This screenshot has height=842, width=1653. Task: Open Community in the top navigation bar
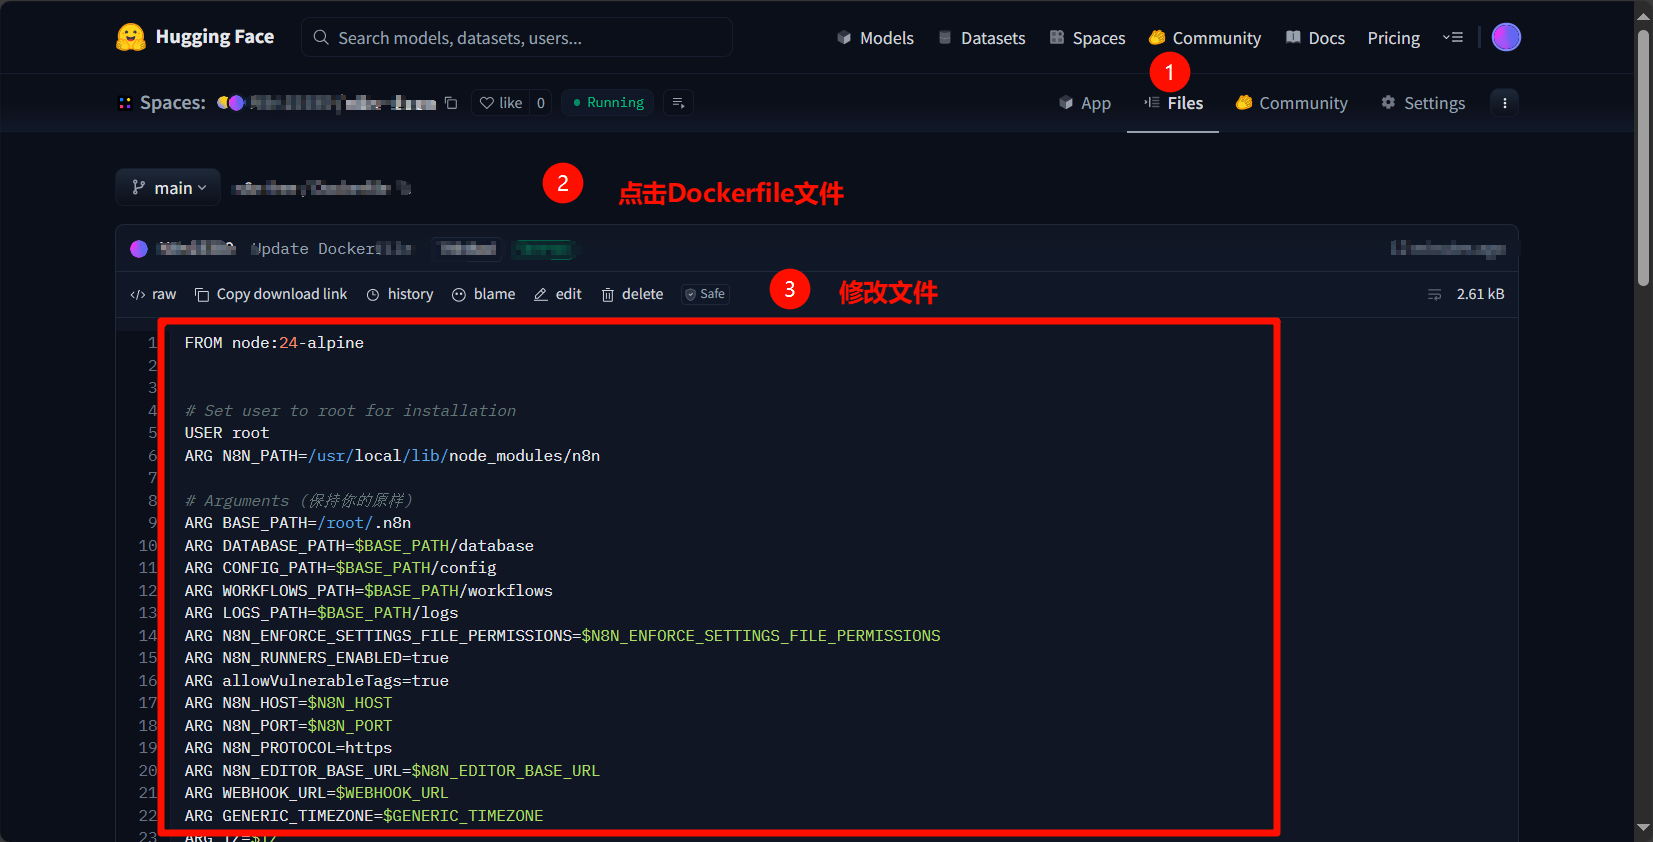(x=1205, y=38)
